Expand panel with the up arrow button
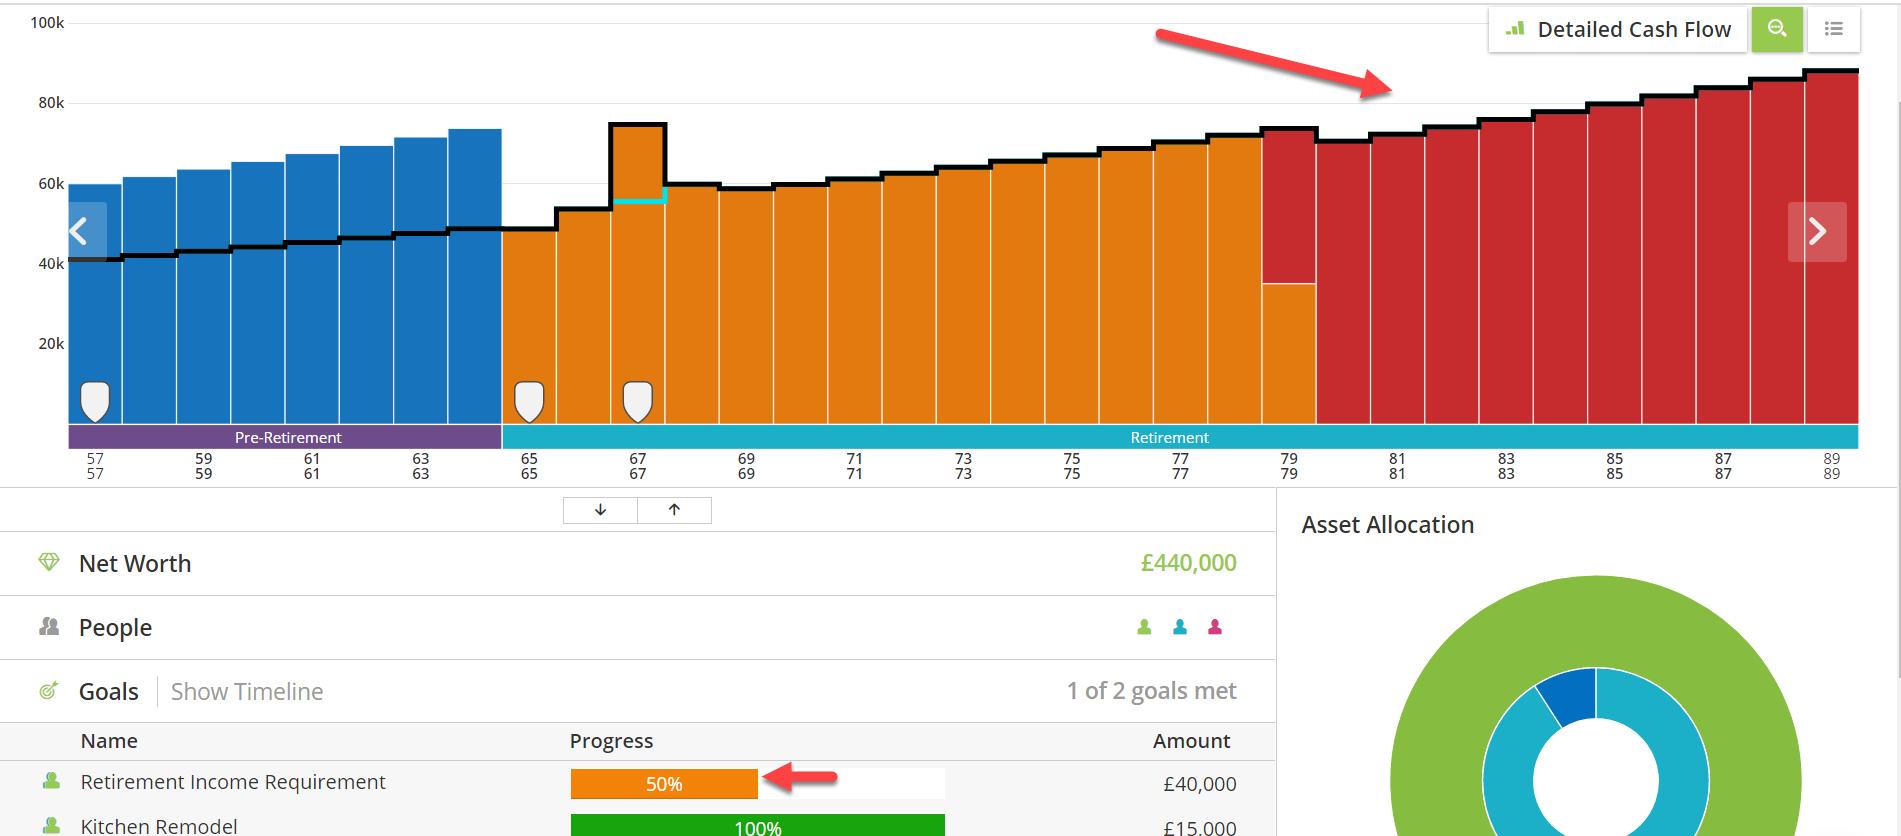 point(675,510)
